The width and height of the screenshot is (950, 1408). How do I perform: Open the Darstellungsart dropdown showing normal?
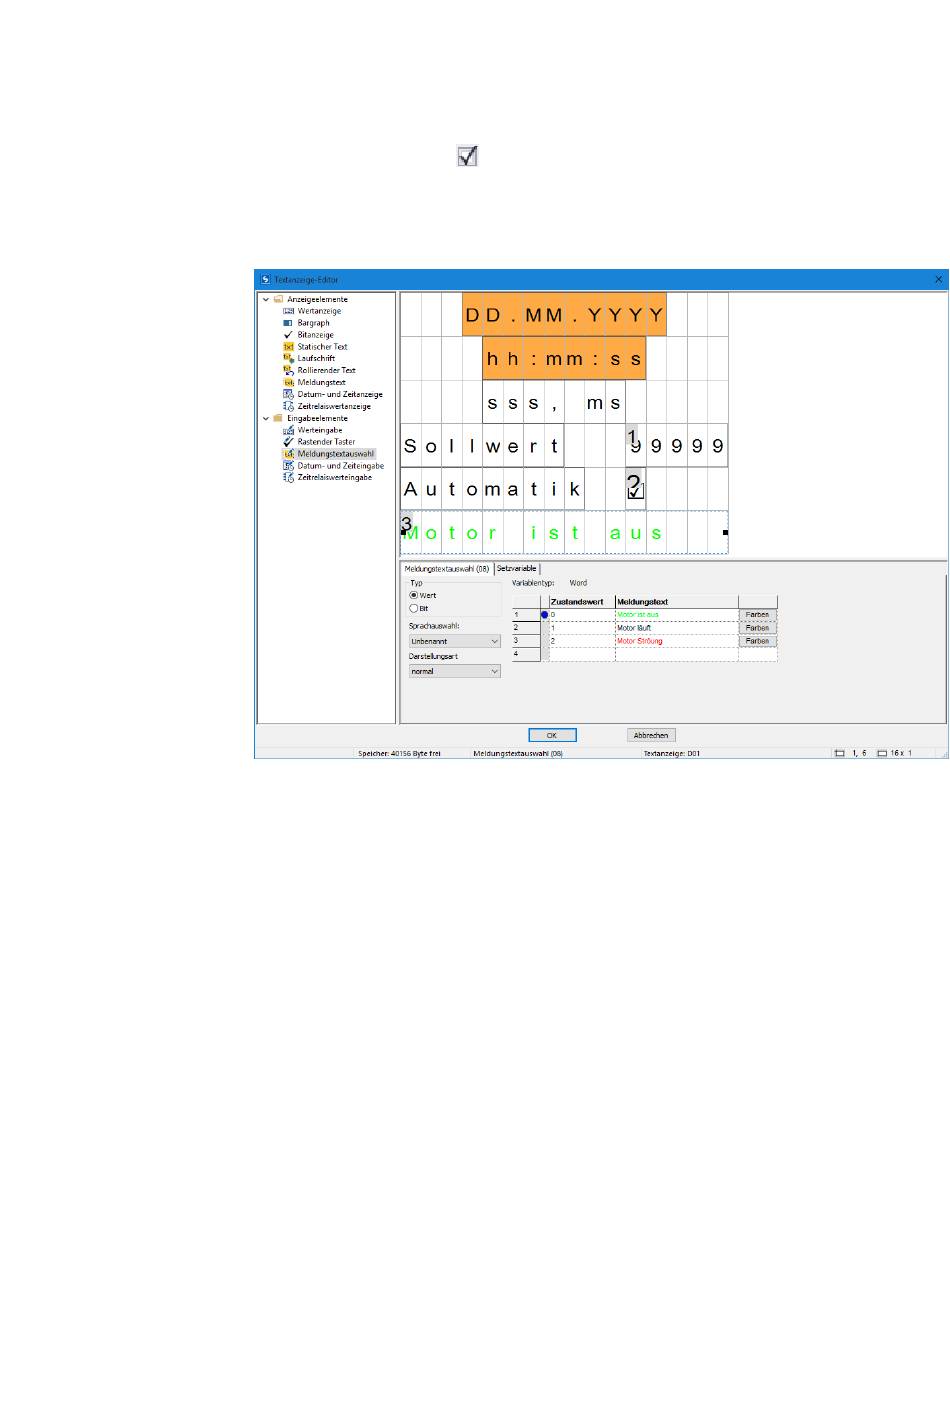pos(455,671)
